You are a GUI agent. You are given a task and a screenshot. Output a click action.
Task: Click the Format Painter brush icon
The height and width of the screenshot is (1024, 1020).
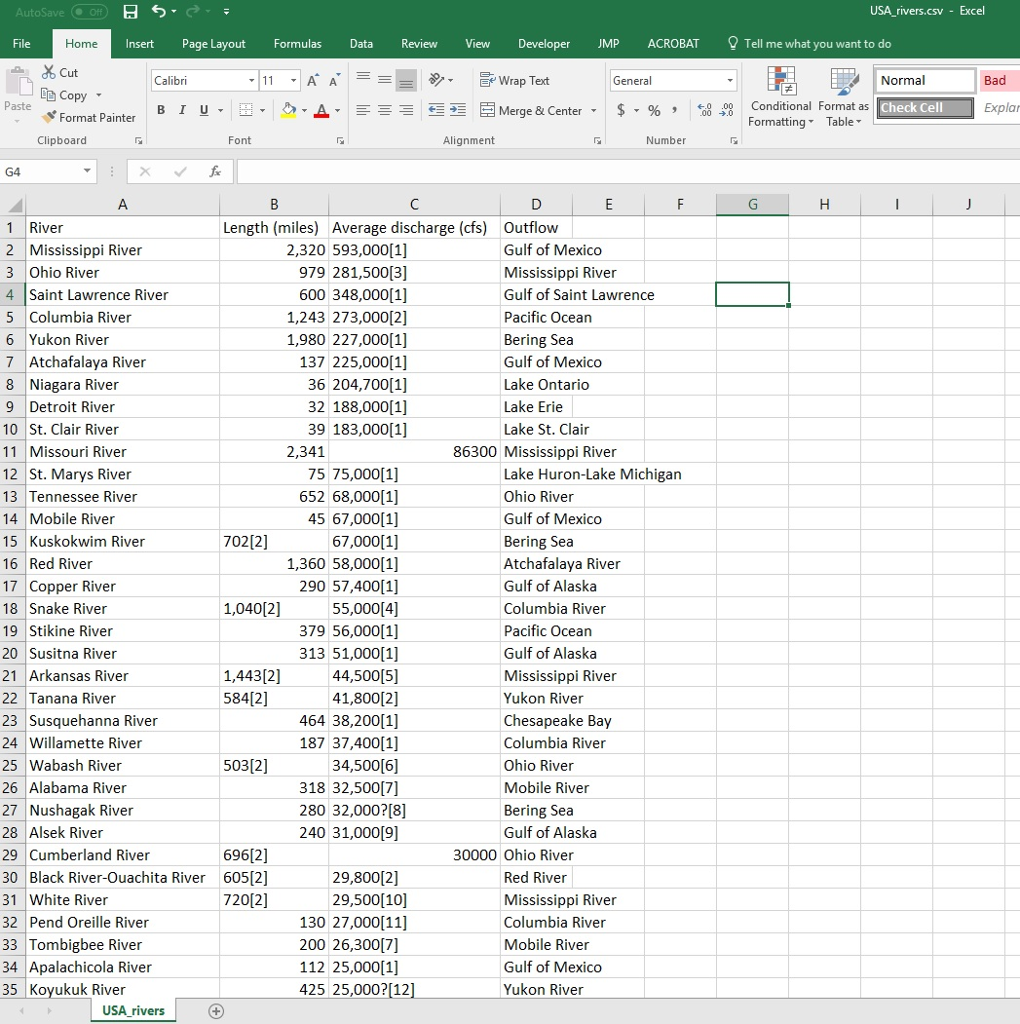coord(50,118)
